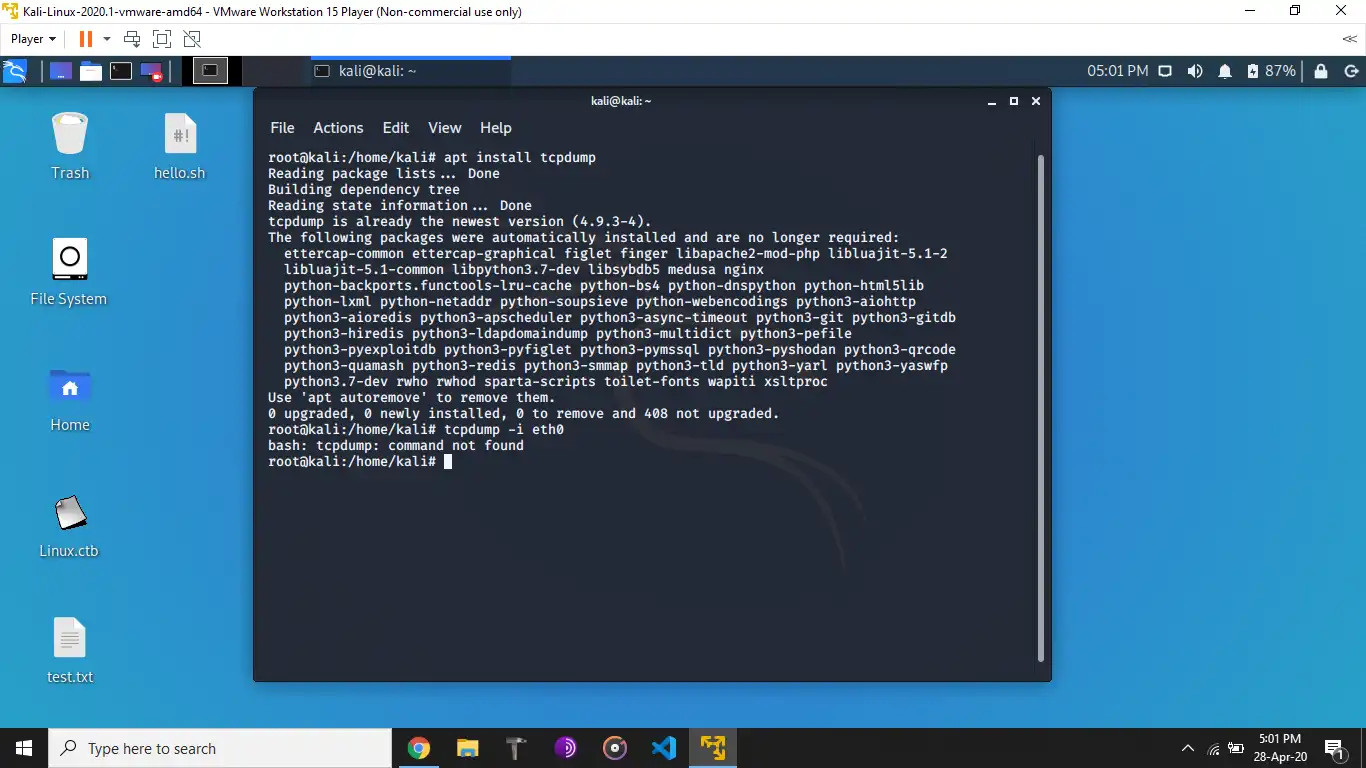The width and height of the screenshot is (1366, 768).
Task: Click the Kali panel clock 05:01 PM
Action: coord(1118,71)
